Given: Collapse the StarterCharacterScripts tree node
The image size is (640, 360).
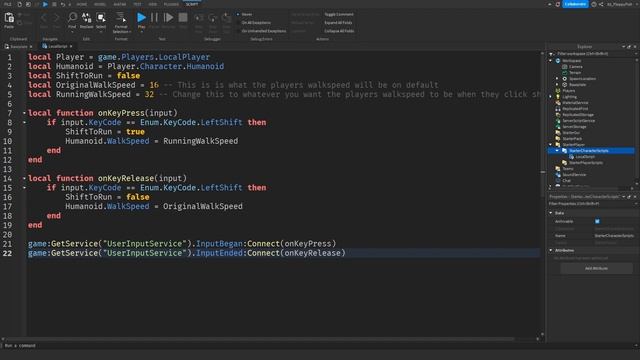Looking at the screenshot, I should [558, 151].
